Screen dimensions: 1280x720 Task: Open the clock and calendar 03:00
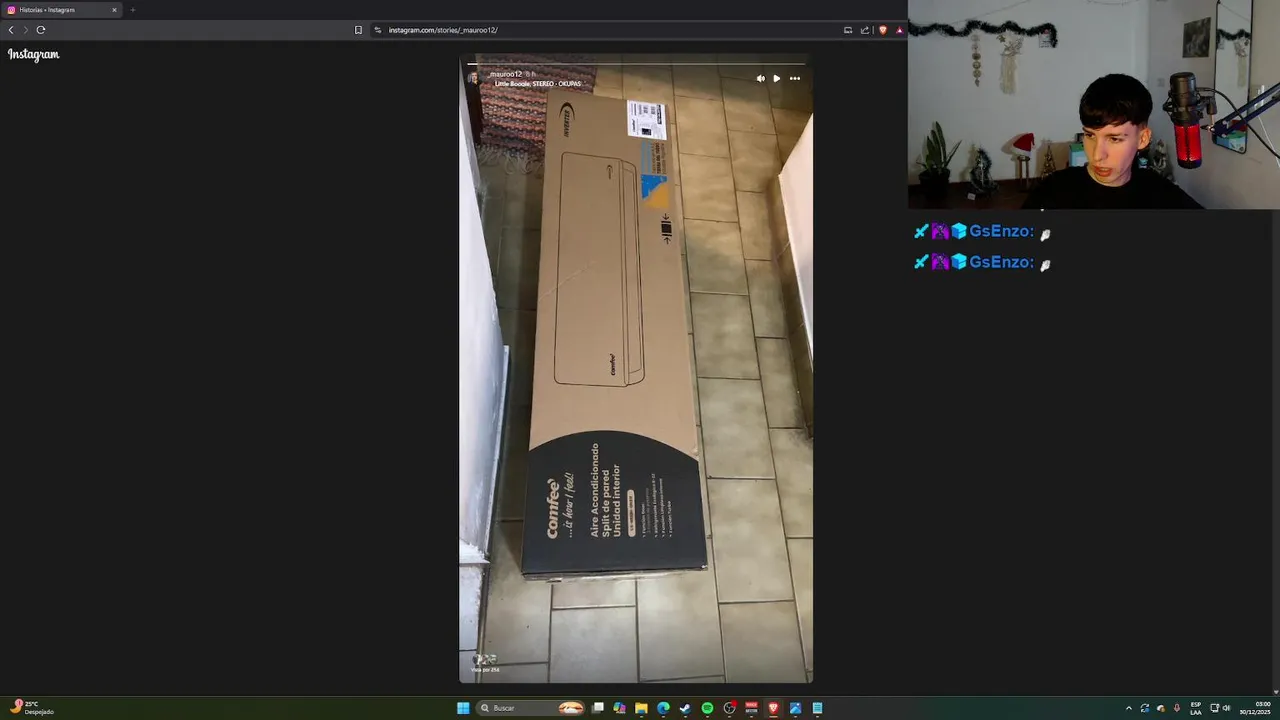pyautogui.click(x=1255, y=708)
